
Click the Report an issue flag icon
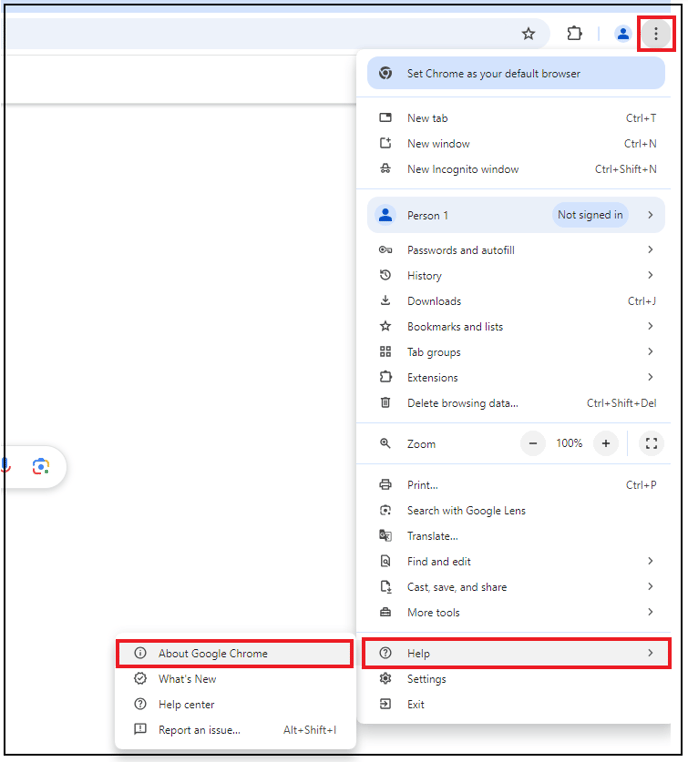140,729
